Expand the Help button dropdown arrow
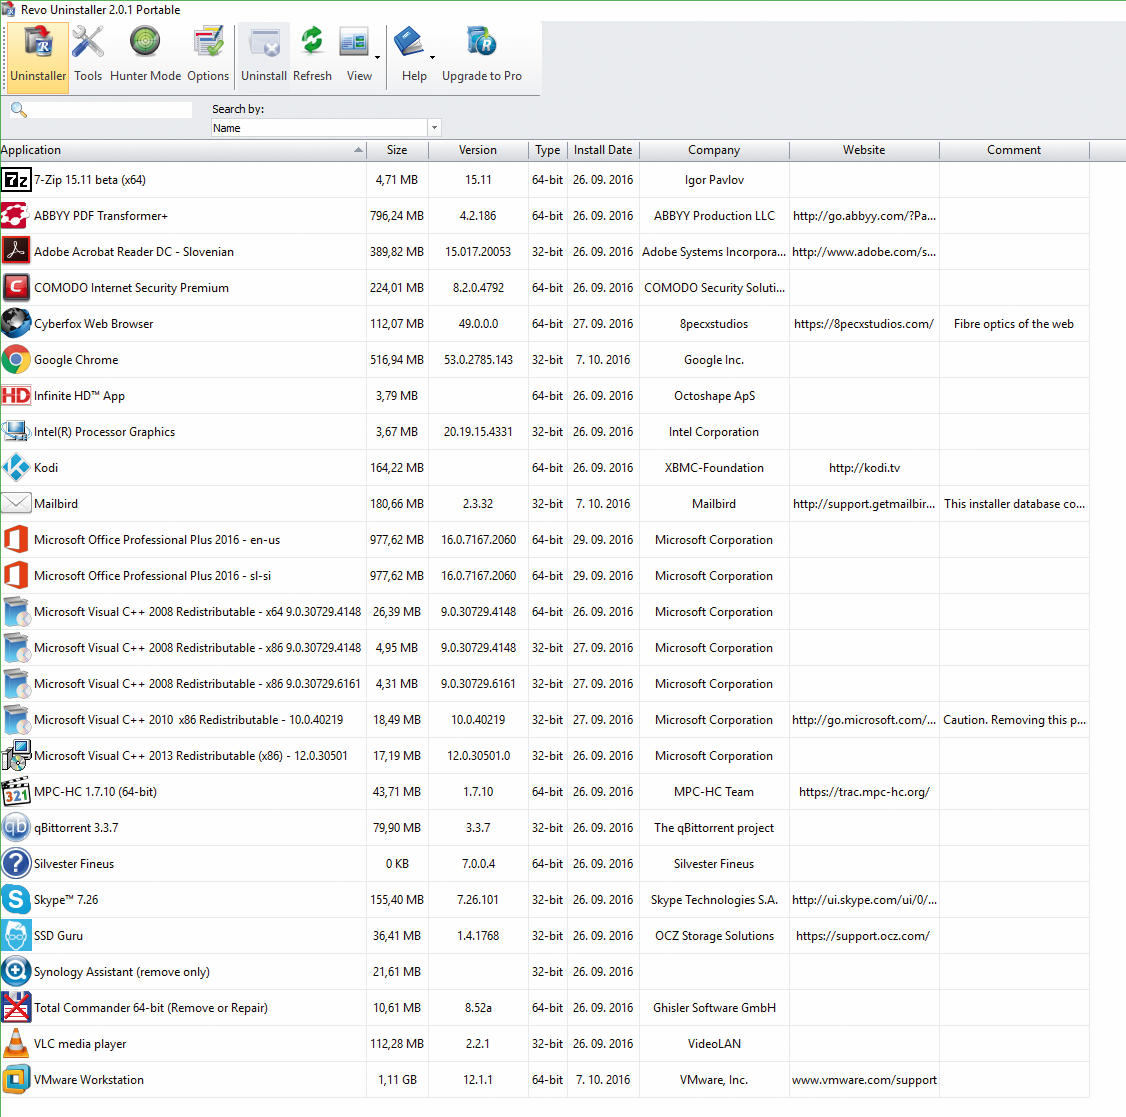Image resolution: width=1126 pixels, height=1117 pixels. click(x=432, y=57)
